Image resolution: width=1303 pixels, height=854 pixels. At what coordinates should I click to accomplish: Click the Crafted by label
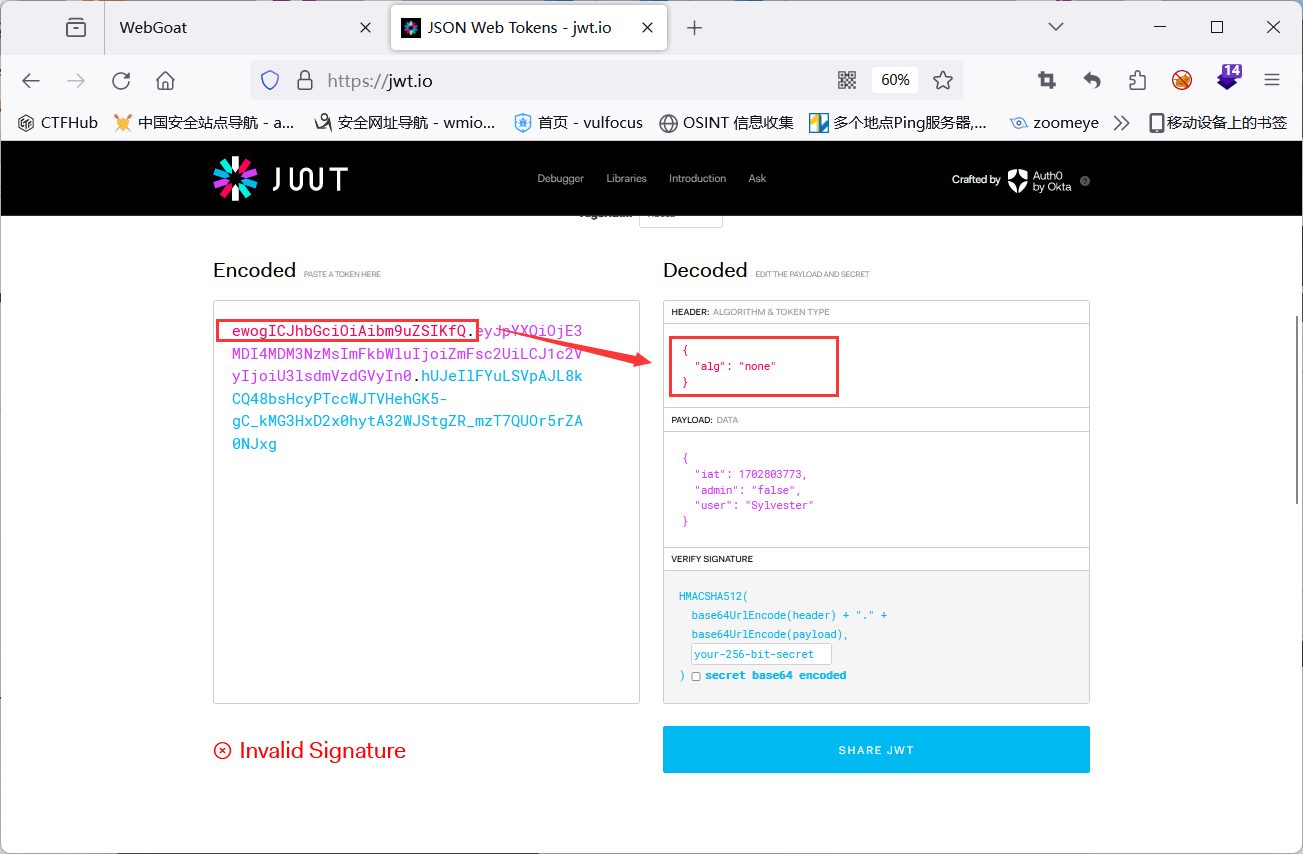(976, 180)
